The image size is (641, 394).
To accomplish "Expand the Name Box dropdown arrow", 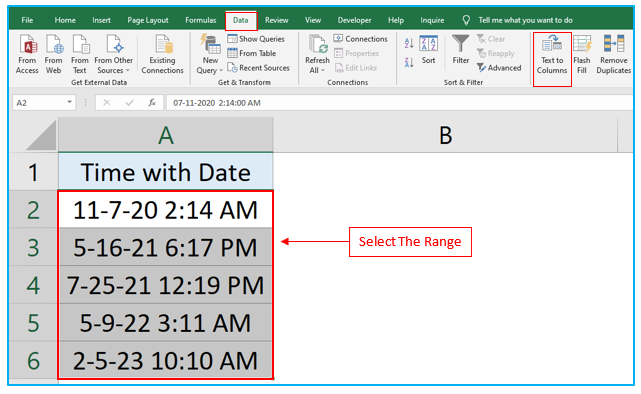I will coord(70,102).
